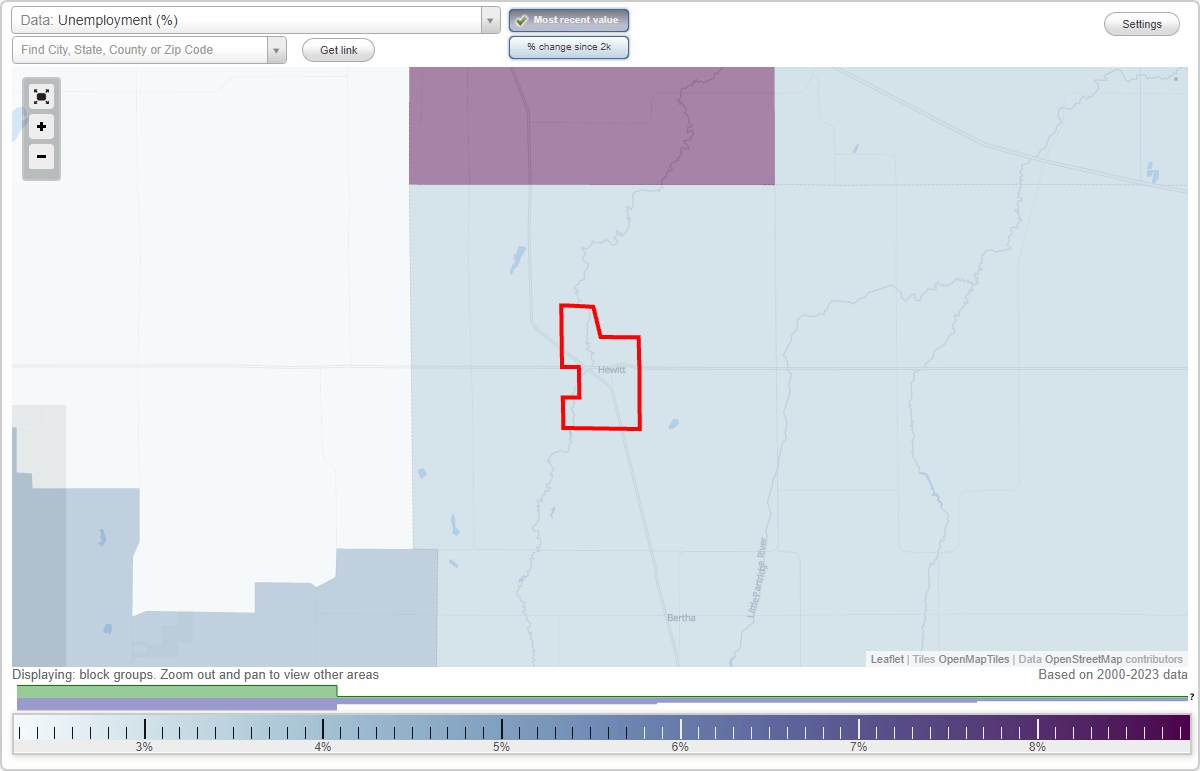Image resolution: width=1200 pixels, height=771 pixels.
Task: Visit the OpenMapTiles link
Action: point(973,659)
